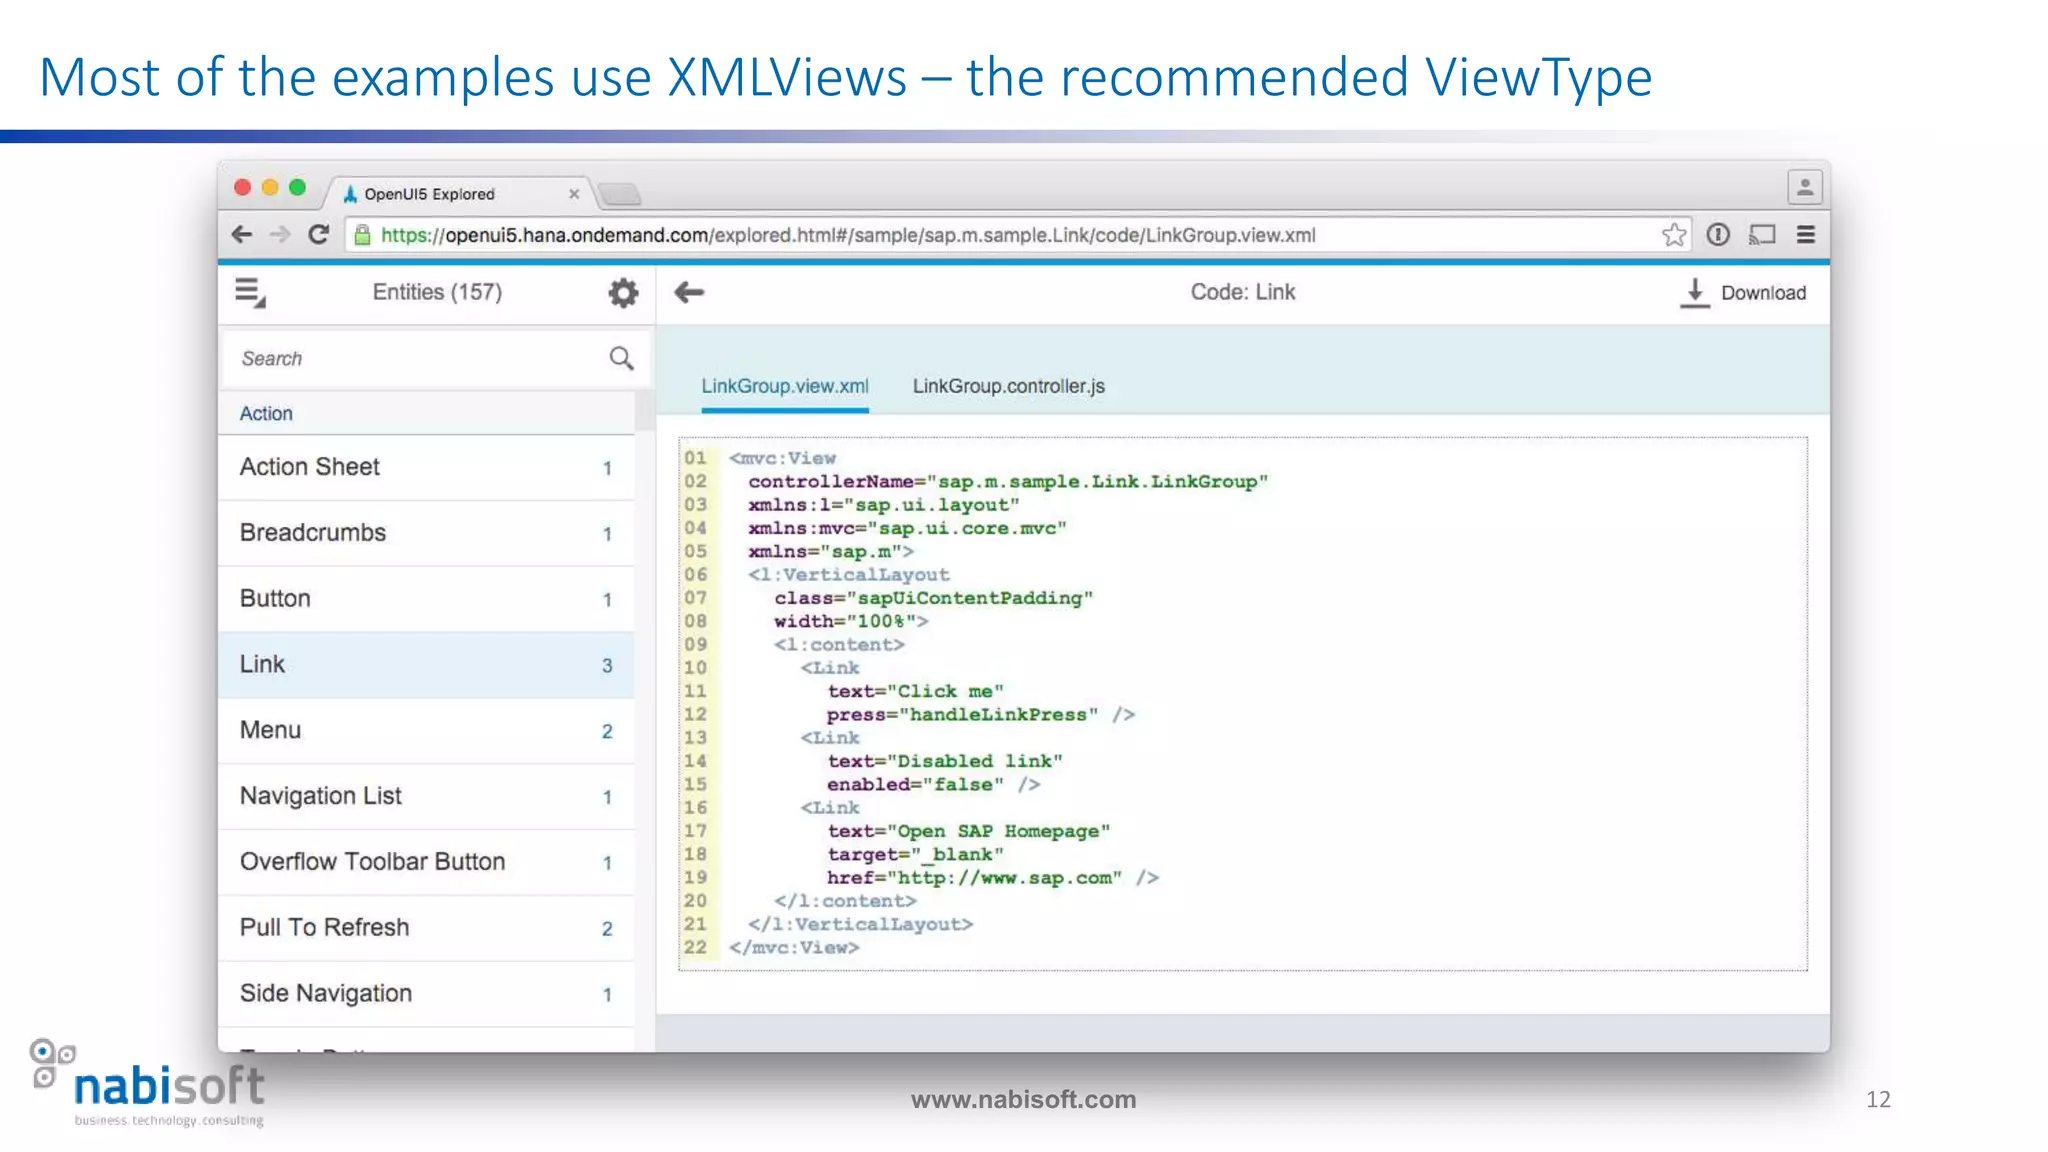Select Action Sheet entity
2048x1152 pixels.
point(426,467)
